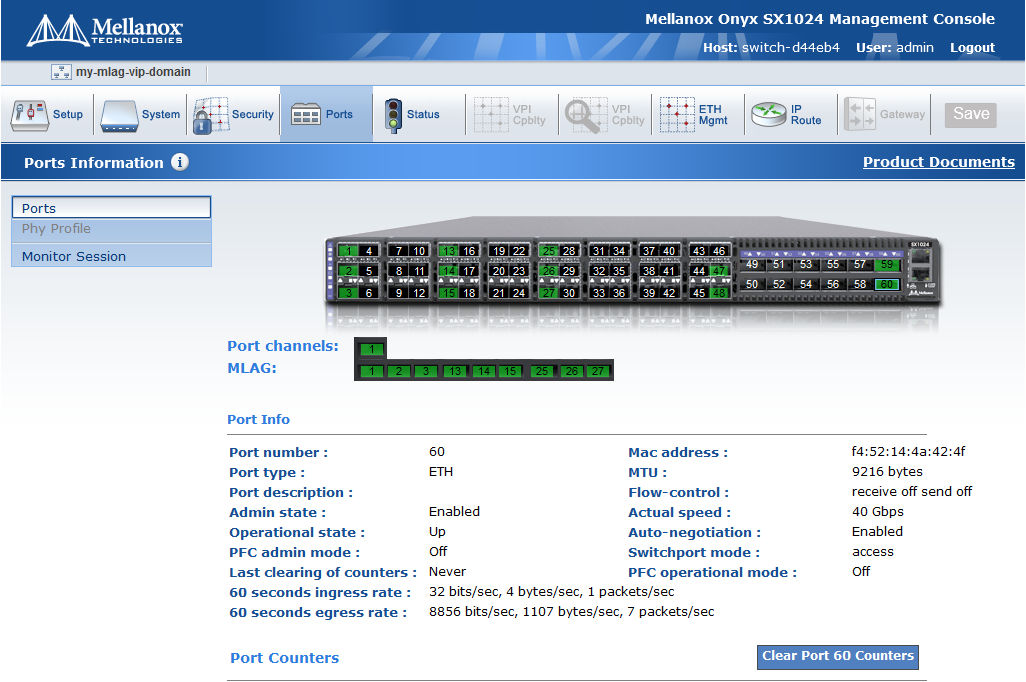This screenshot has height=682, width=1026.
Task: Select port channel 1 box
Action: coord(371,349)
